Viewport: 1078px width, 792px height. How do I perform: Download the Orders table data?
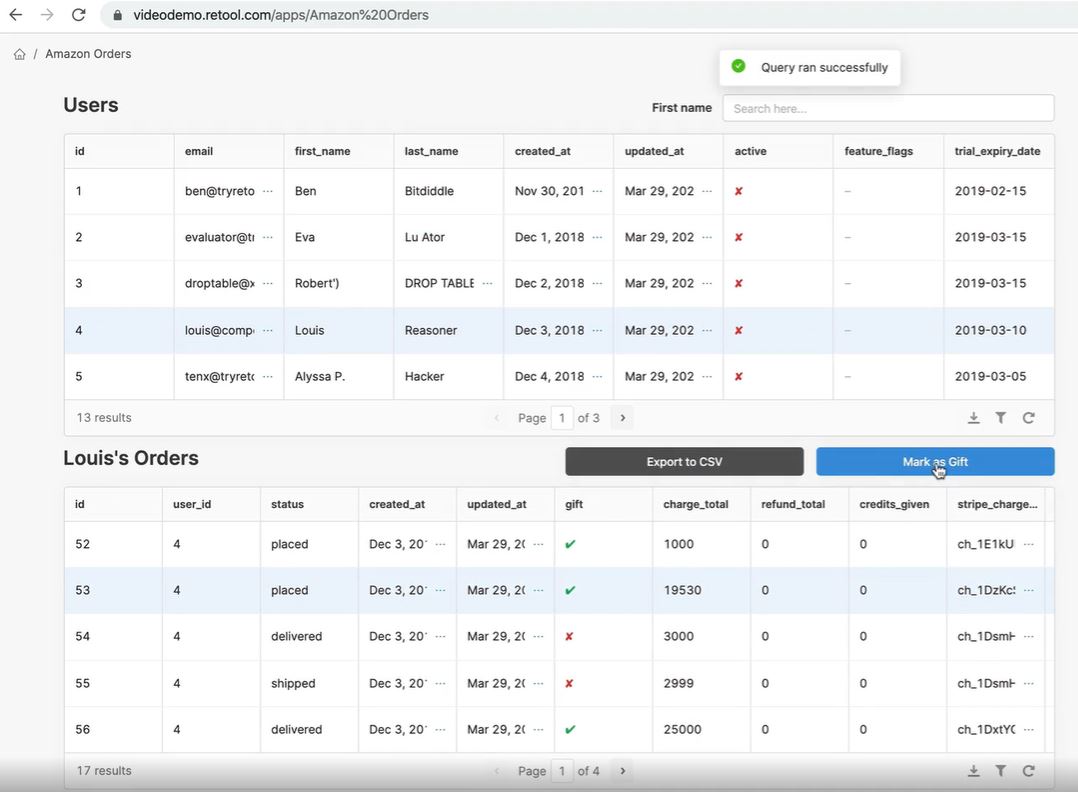click(973, 771)
